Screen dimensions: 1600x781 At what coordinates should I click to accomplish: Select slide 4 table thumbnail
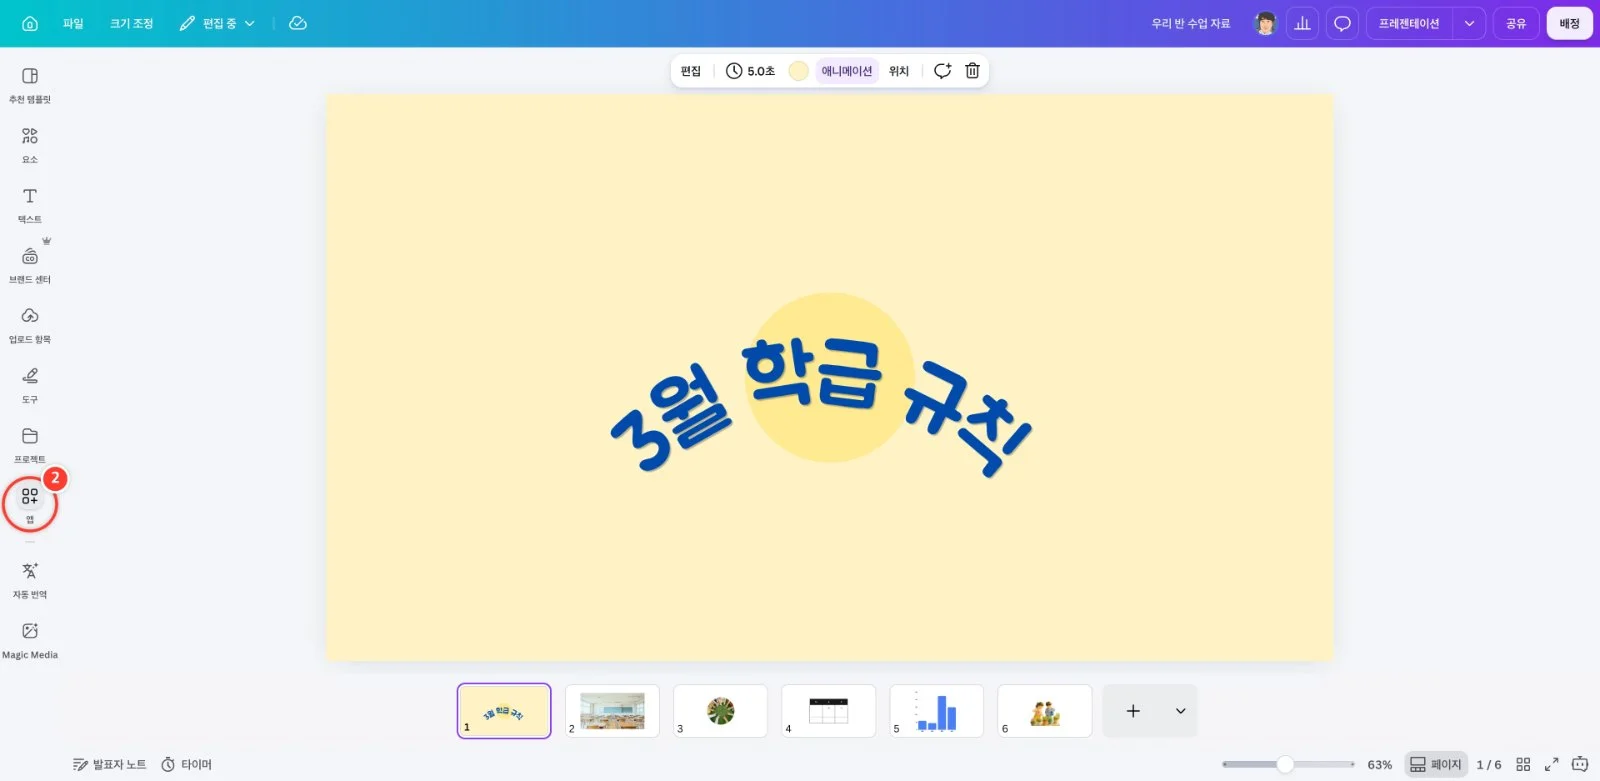click(828, 711)
